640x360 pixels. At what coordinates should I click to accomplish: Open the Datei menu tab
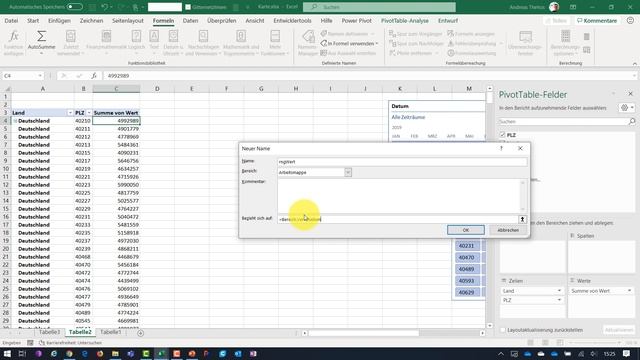(11, 20)
